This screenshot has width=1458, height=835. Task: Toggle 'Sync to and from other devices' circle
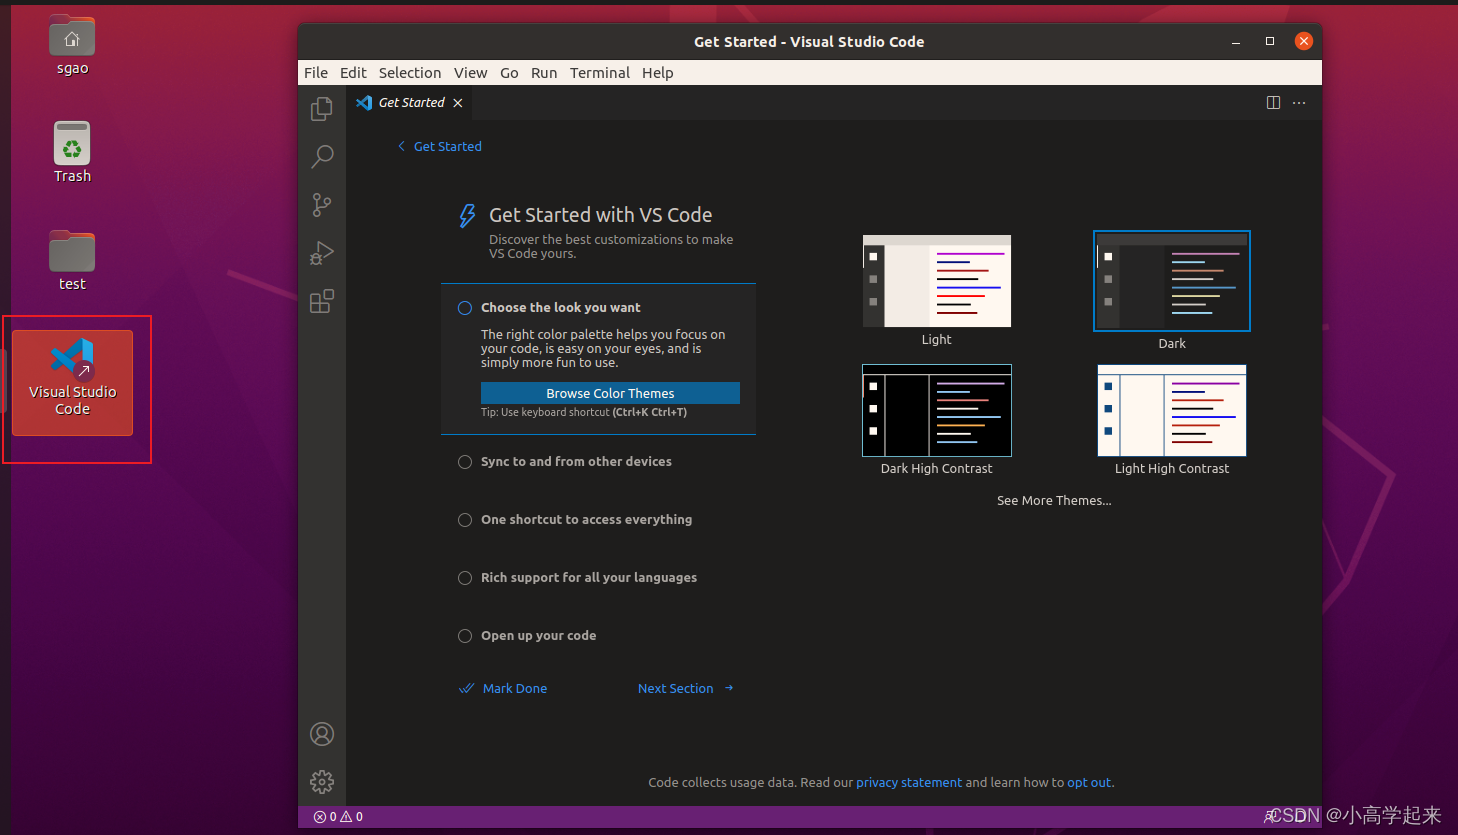465,462
